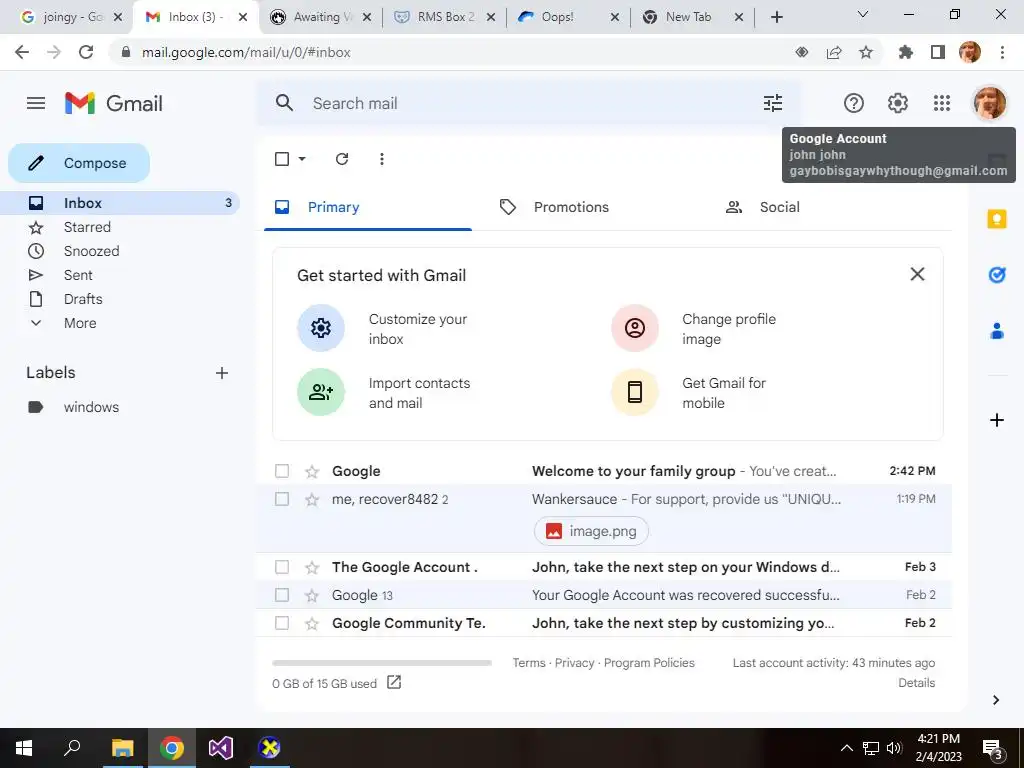Image resolution: width=1024 pixels, height=768 pixels.
Task: Open account activity Details link
Action: (x=916, y=682)
